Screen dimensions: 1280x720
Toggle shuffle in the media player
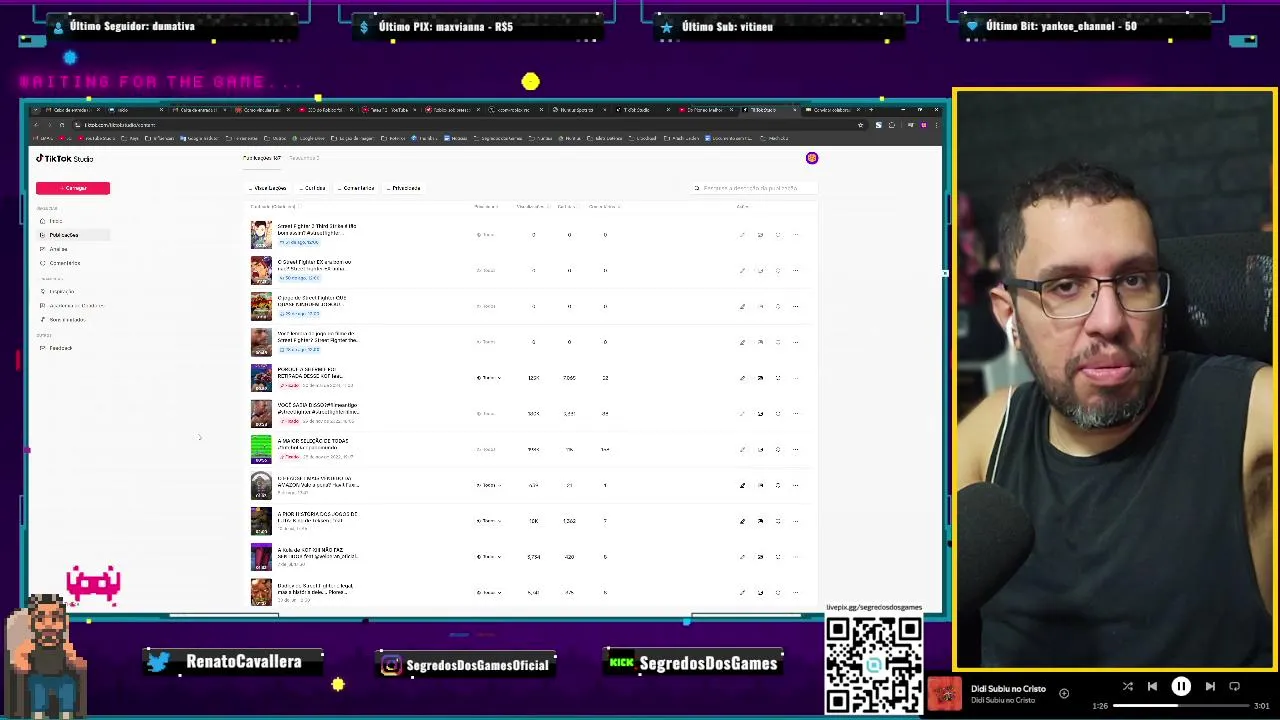tap(1127, 687)
